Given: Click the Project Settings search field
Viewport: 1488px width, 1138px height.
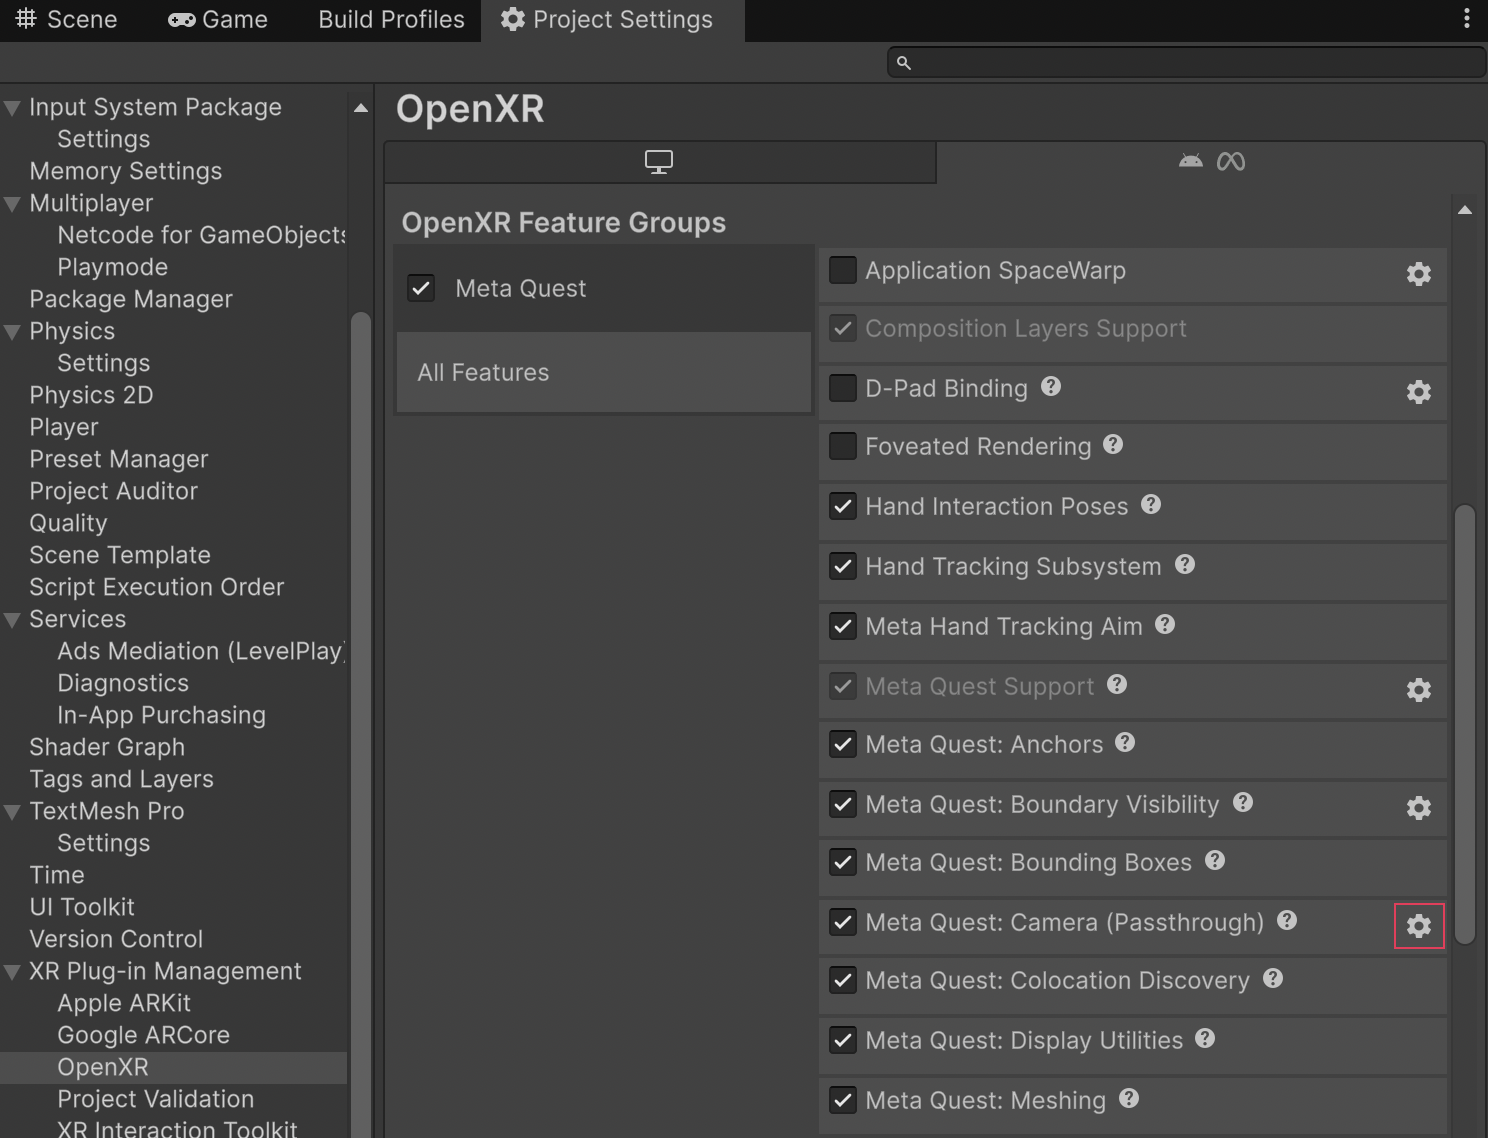Looking at the screenshot, I should coord(1186,61).
